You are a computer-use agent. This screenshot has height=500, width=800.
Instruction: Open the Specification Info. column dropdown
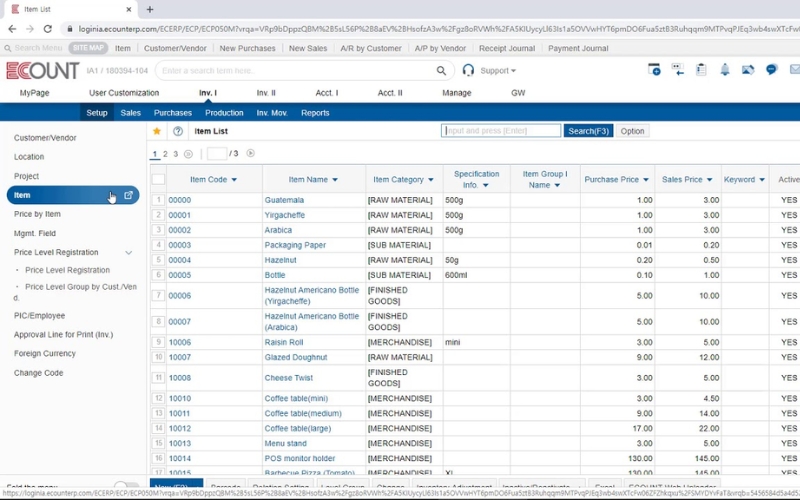coord(486,185)
